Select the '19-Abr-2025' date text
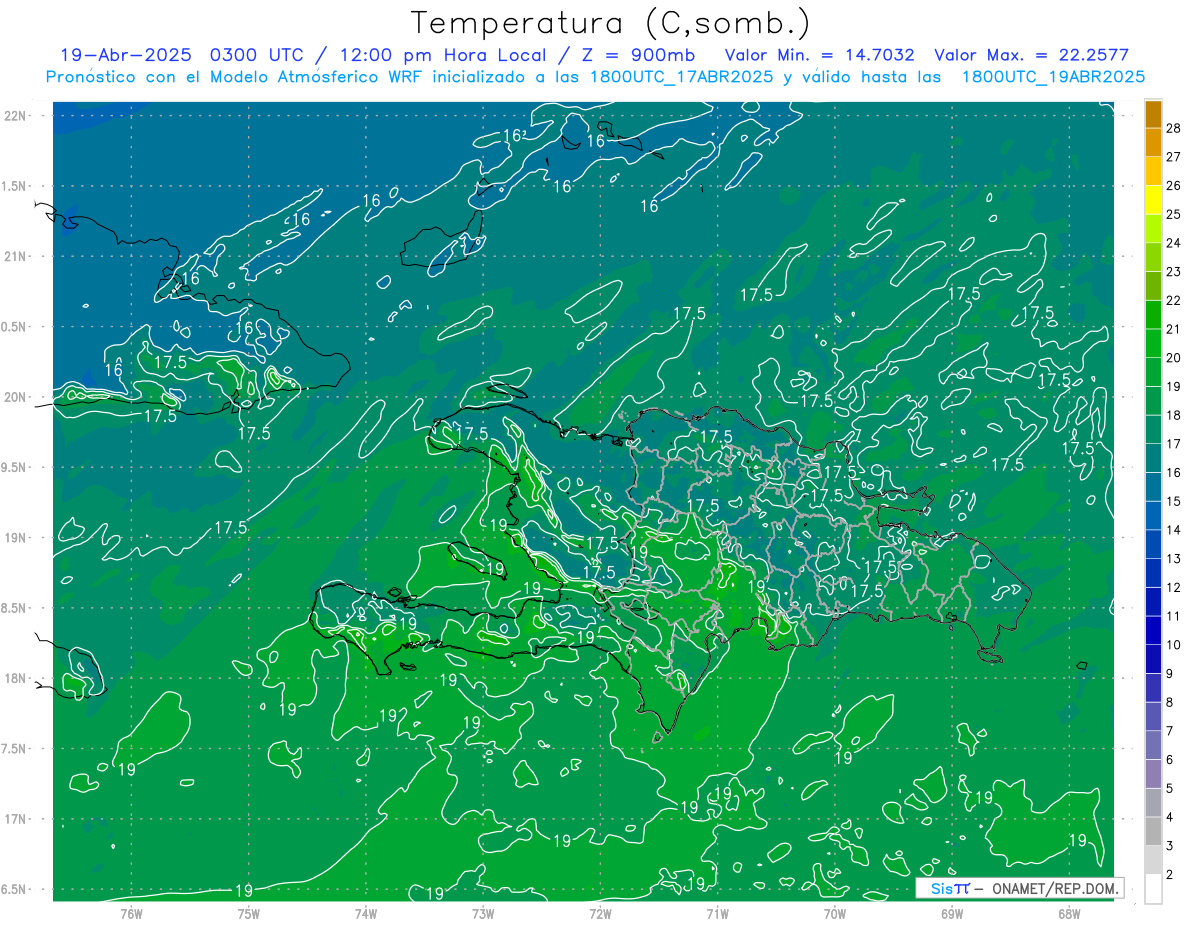The image size is (1200, 927). coord(126,55)
